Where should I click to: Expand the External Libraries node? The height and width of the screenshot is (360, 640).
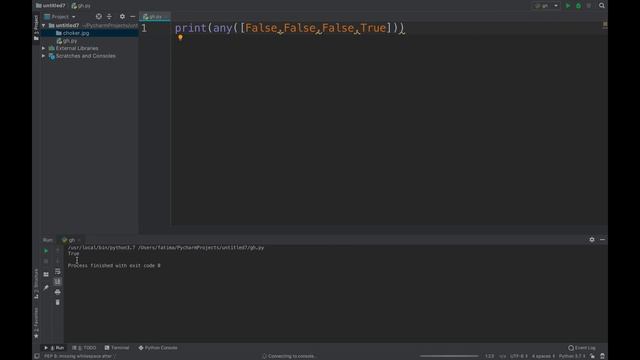(44, 48)
